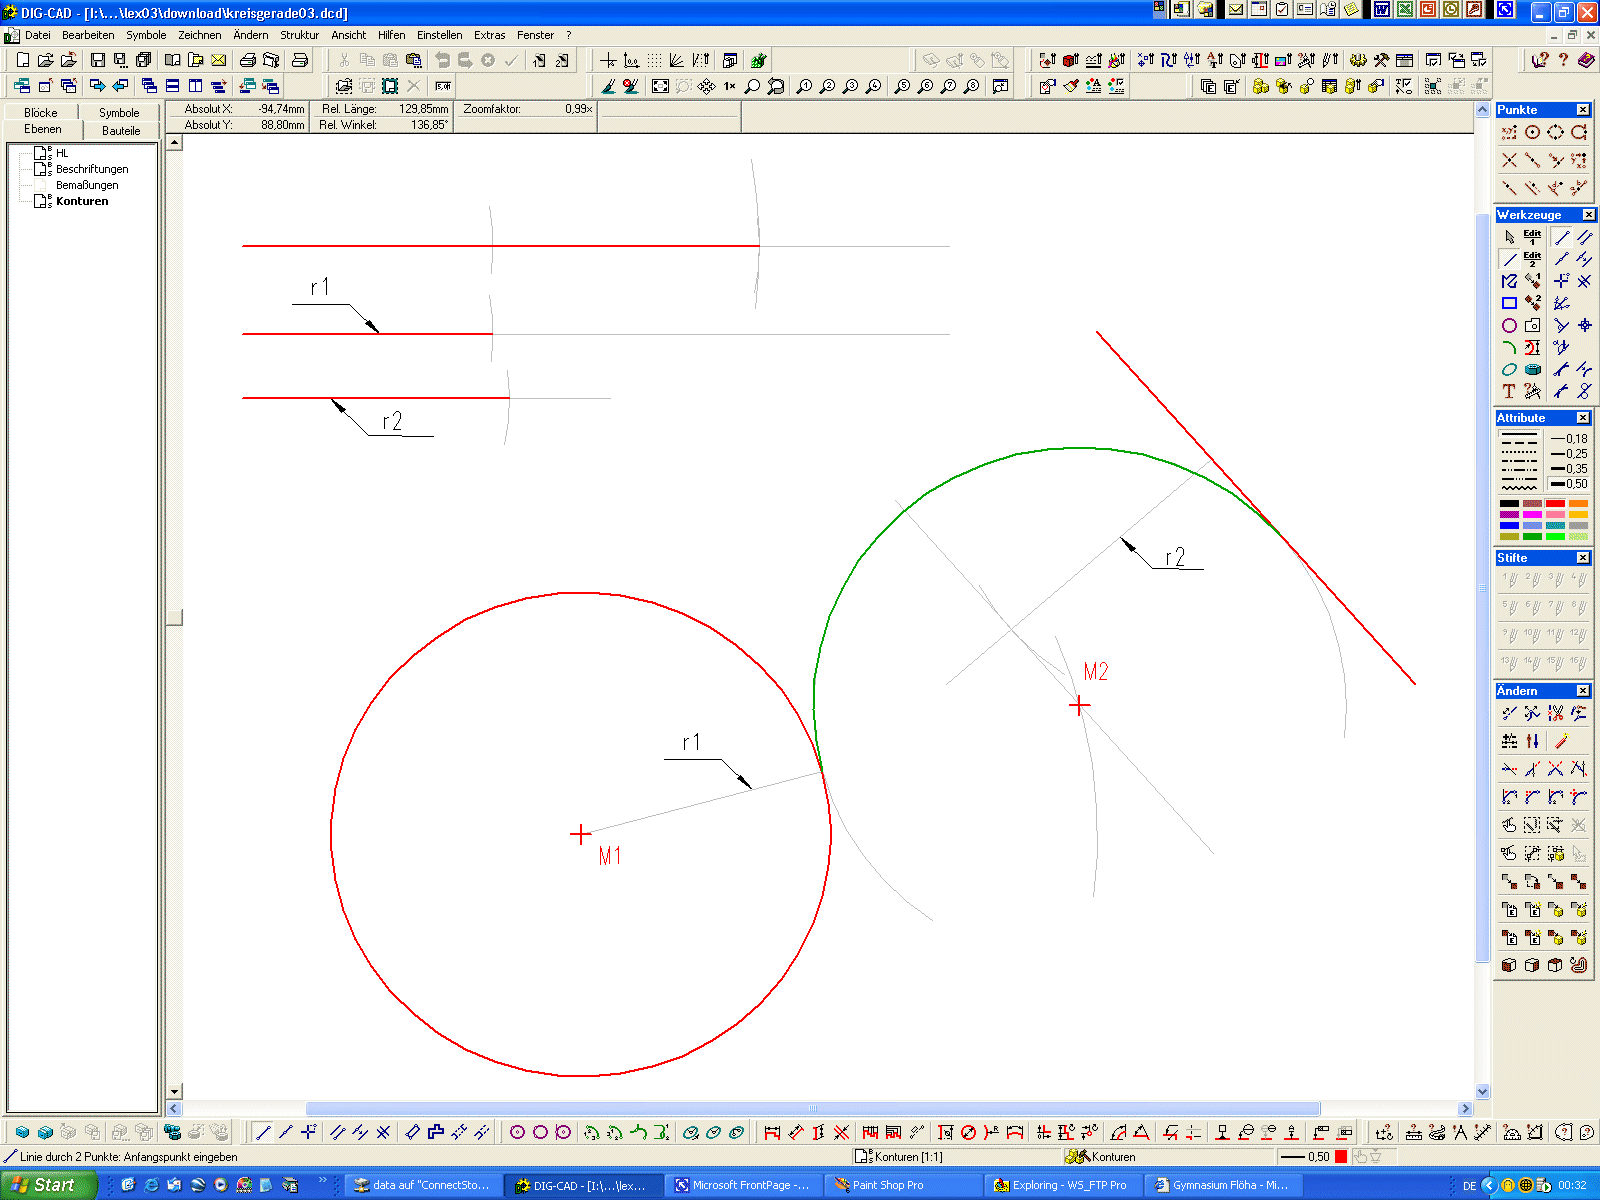Close the Punkte panel

(x=1583, y=110)
